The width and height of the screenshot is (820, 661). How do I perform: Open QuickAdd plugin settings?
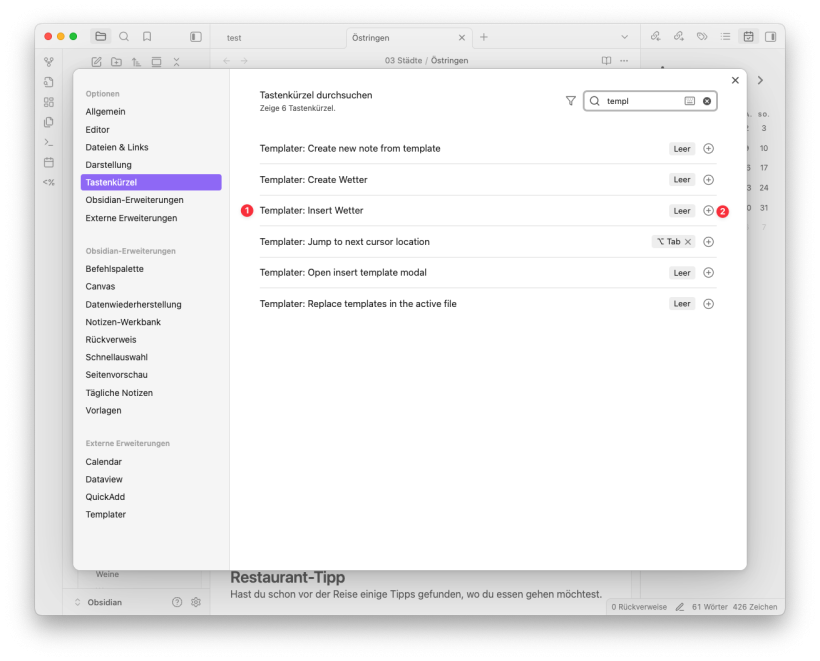151,497
